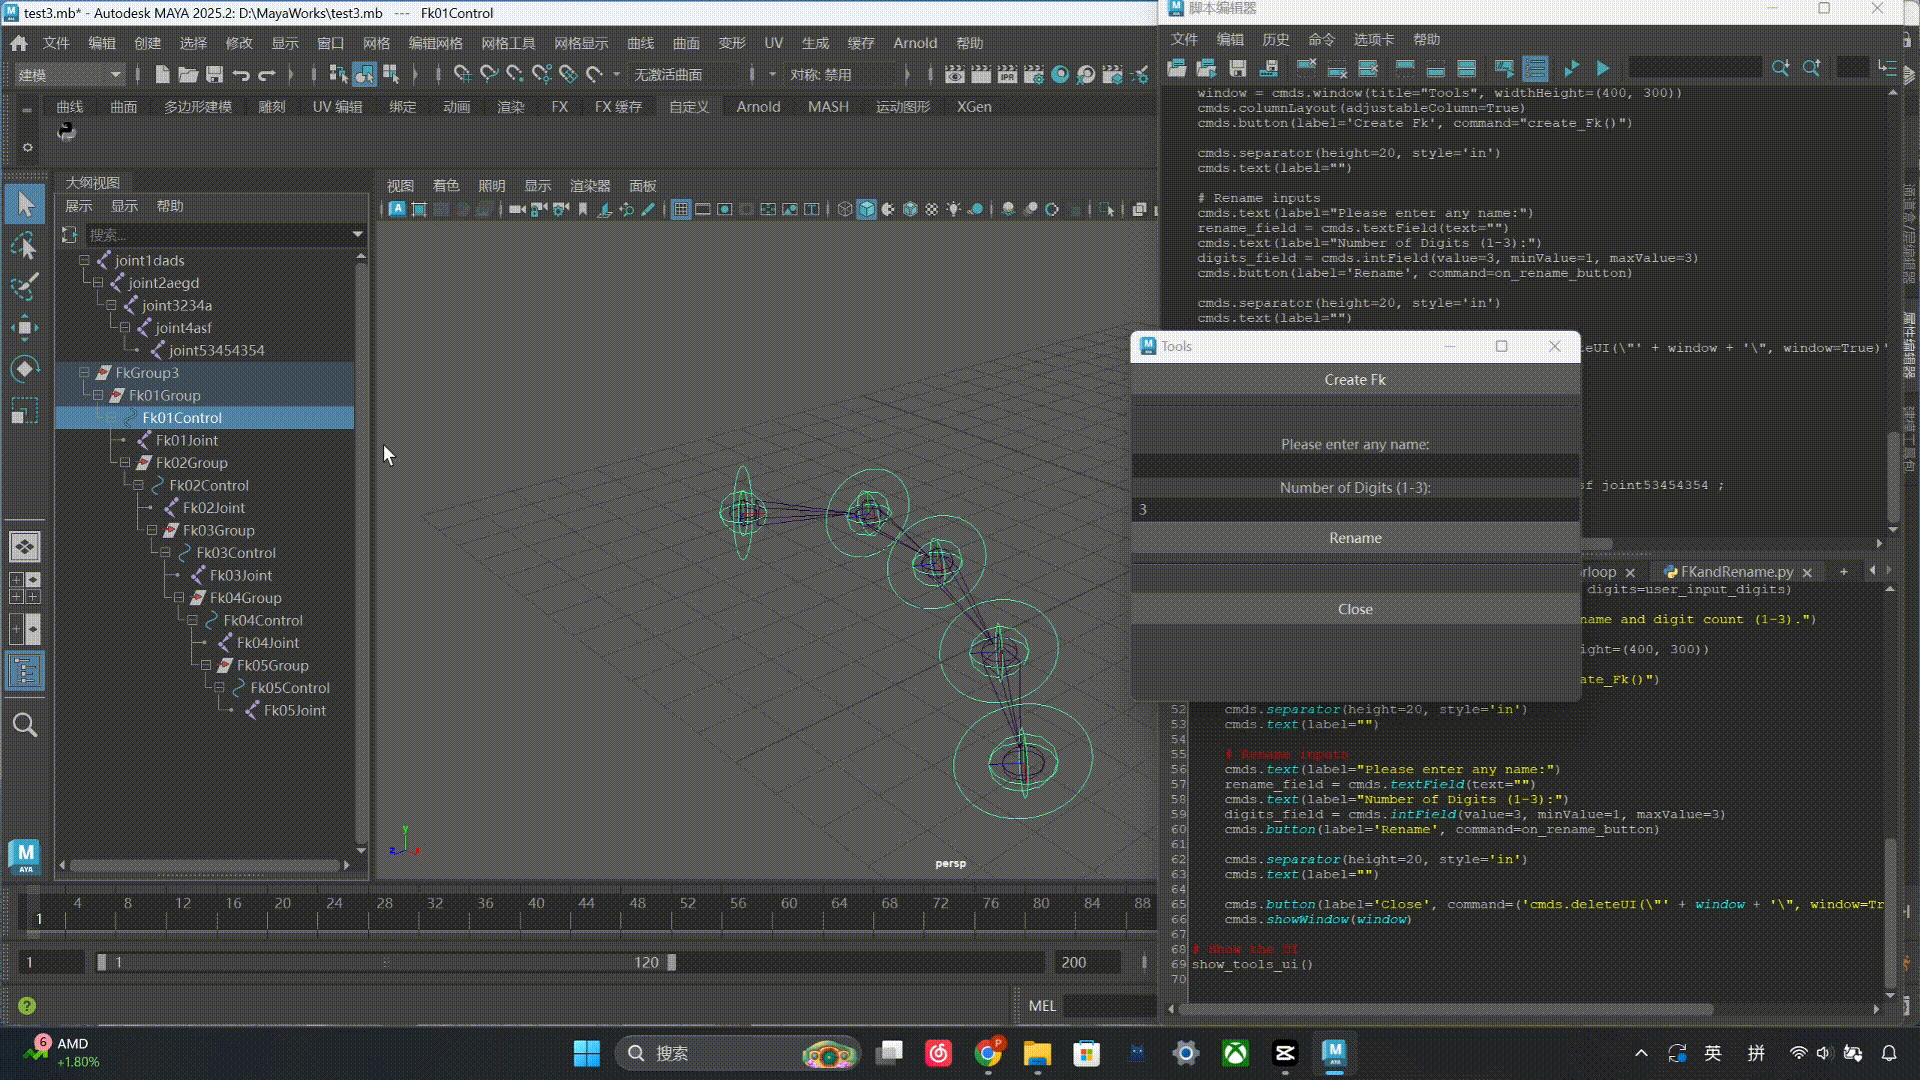Click frame 48 on the timeline

click(x=637, y=903)
